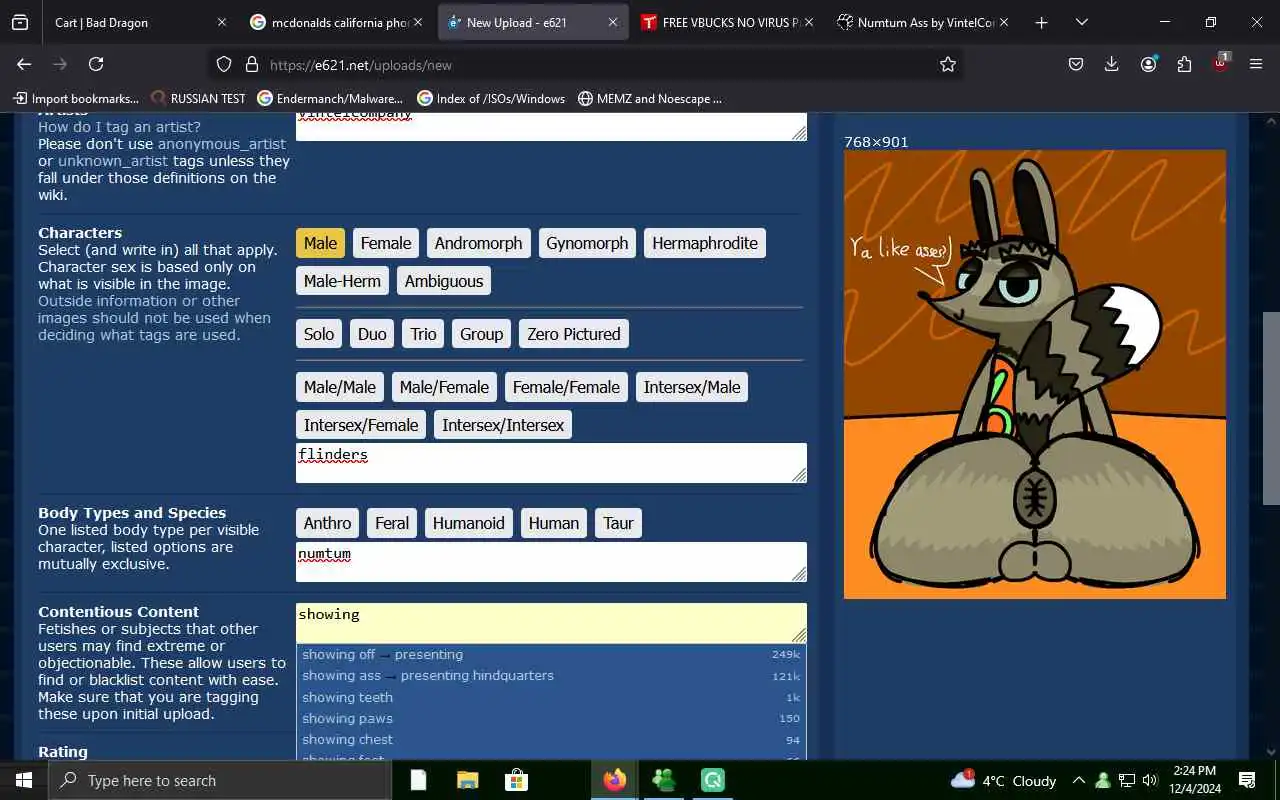Image resolution: width=1280 pixels, height=800 pixels.
Task: Select the Intersex/Intersex tag button
Action: pos(503,425)
